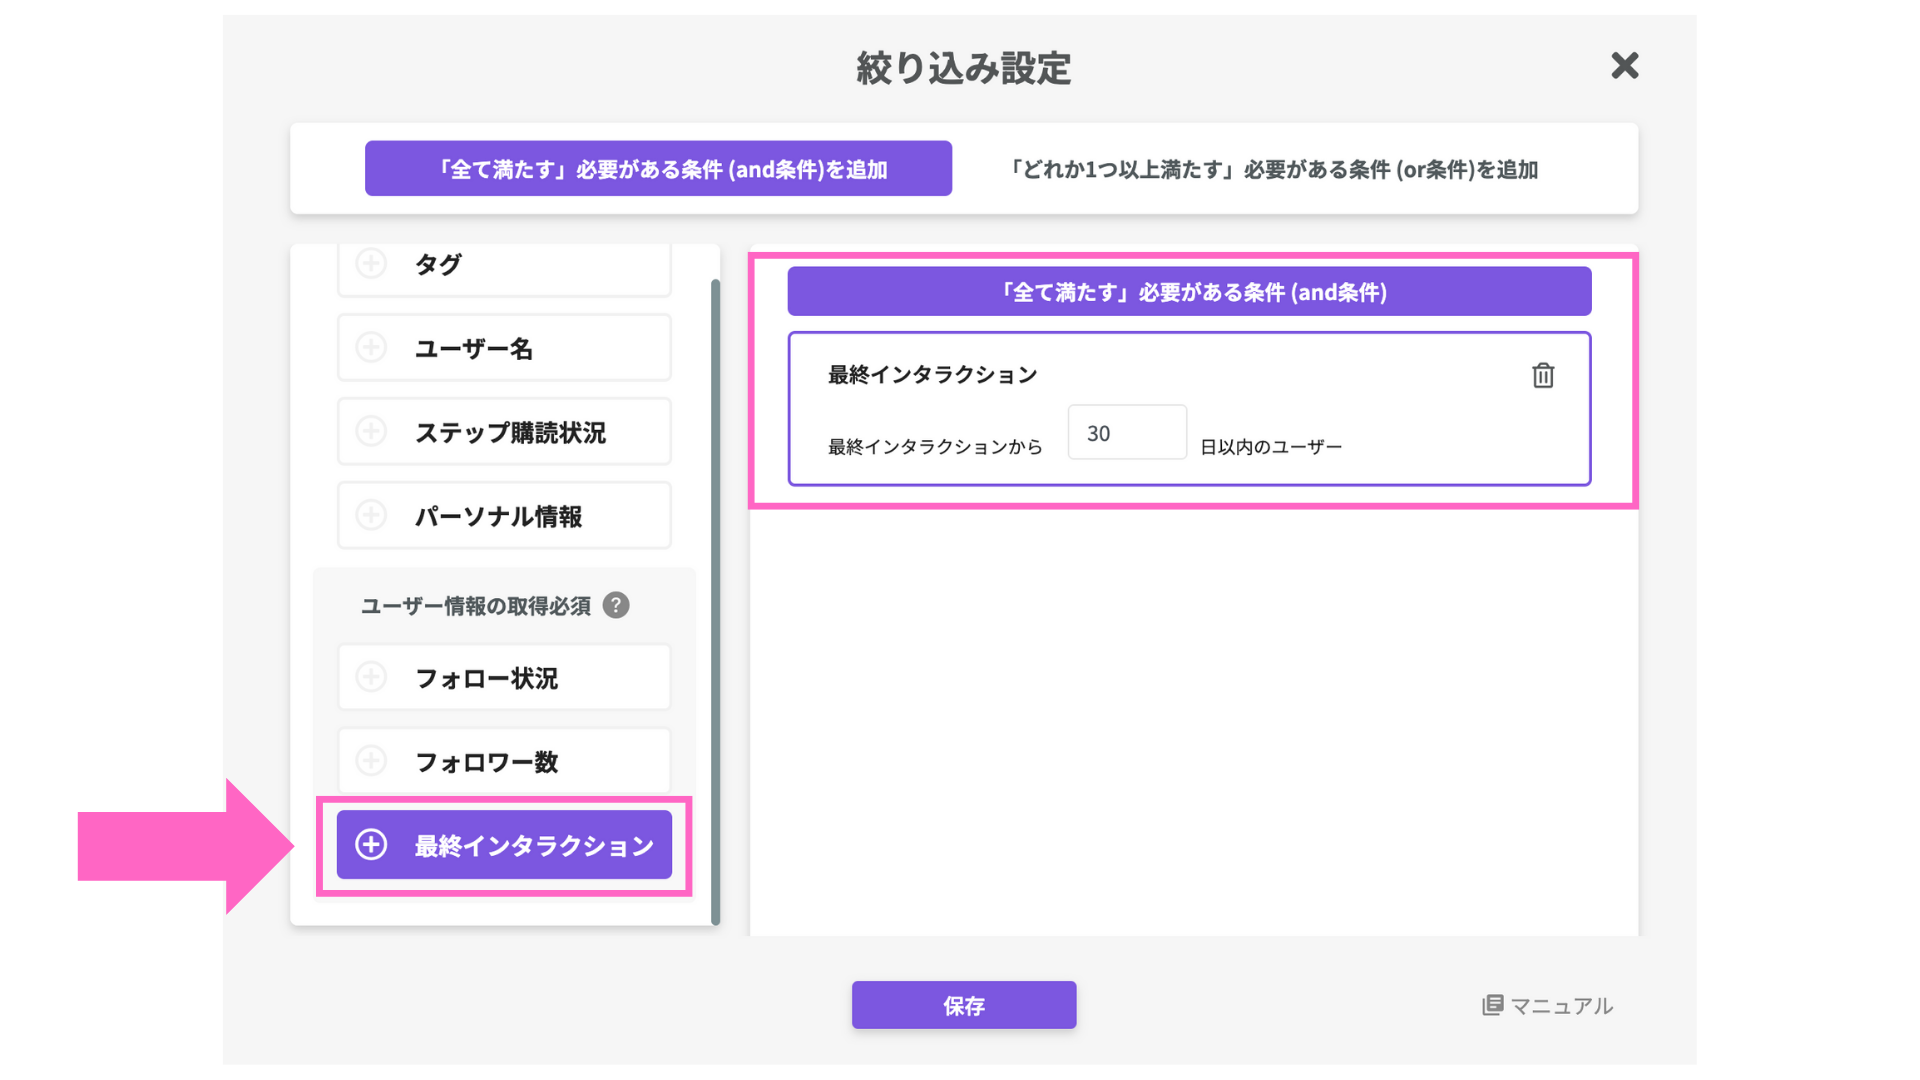Click the plus icon beside フォロワー数
Screen dimensions: 1920x1080
pos(371,762)
